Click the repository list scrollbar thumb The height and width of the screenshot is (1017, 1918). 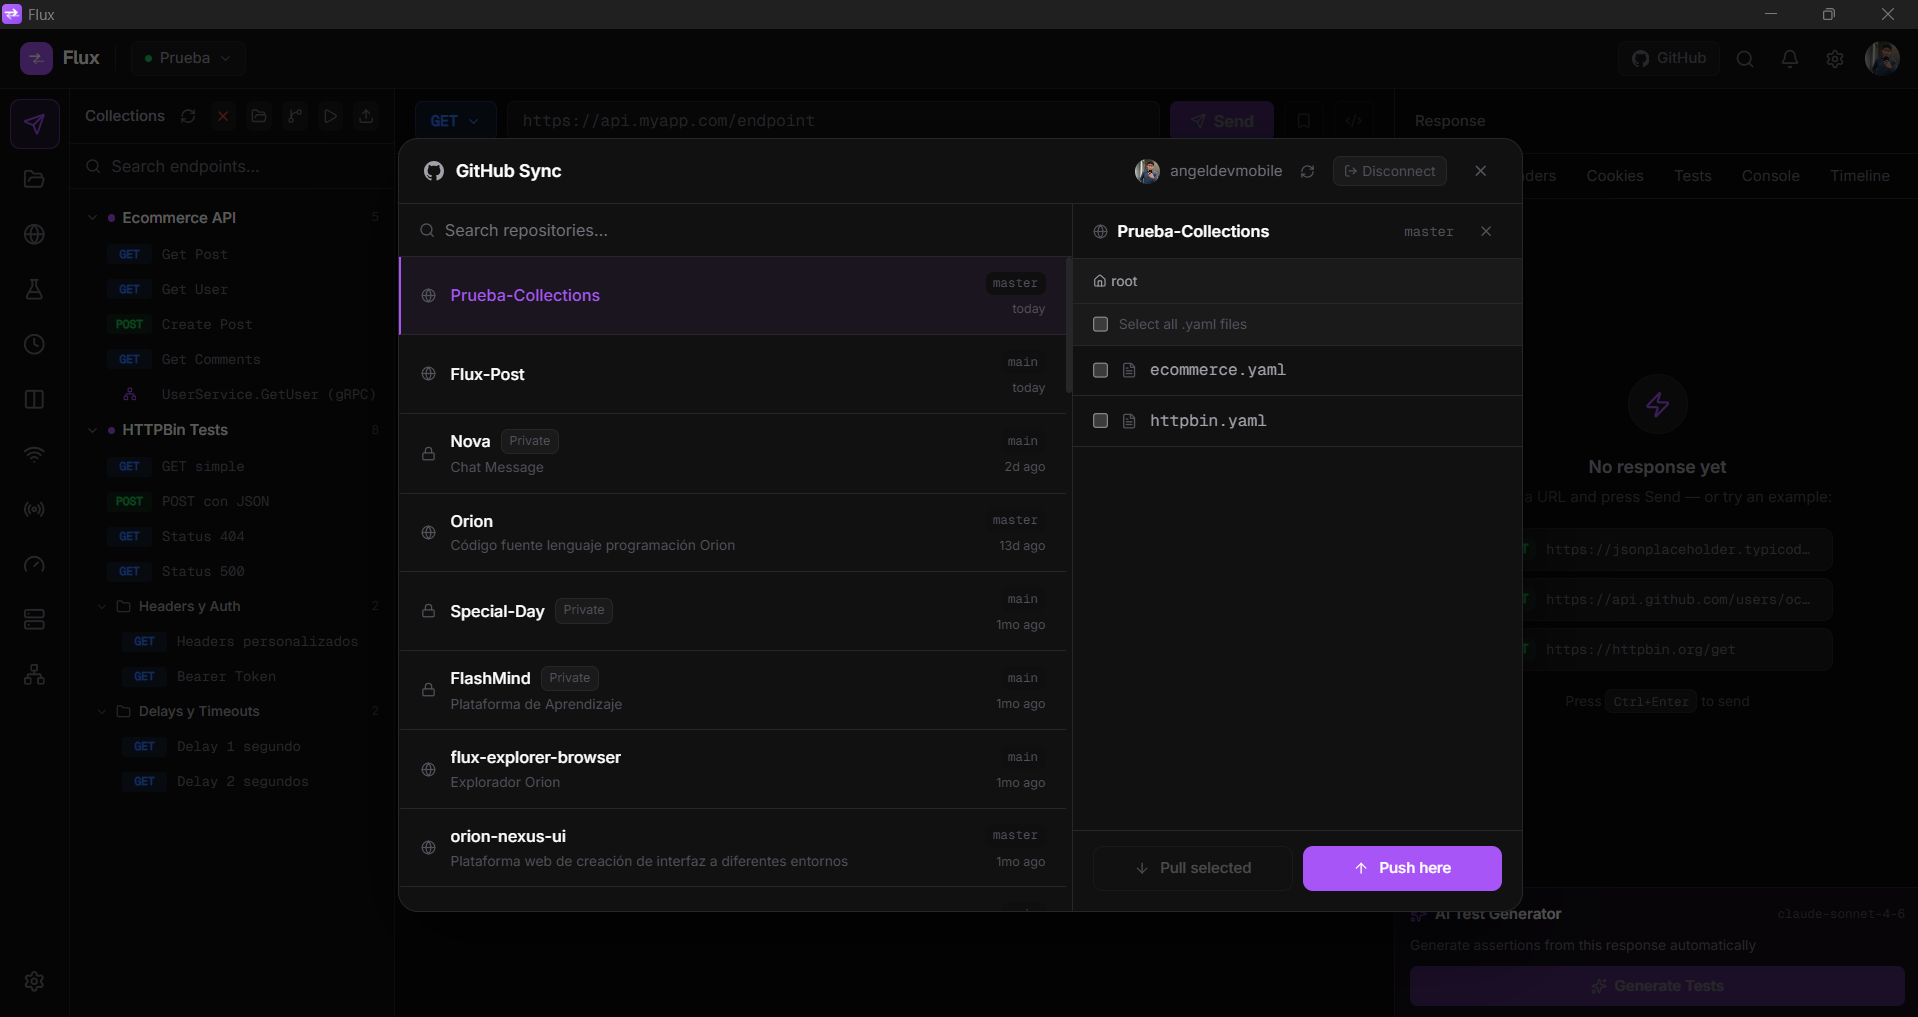coord(1069,325)
